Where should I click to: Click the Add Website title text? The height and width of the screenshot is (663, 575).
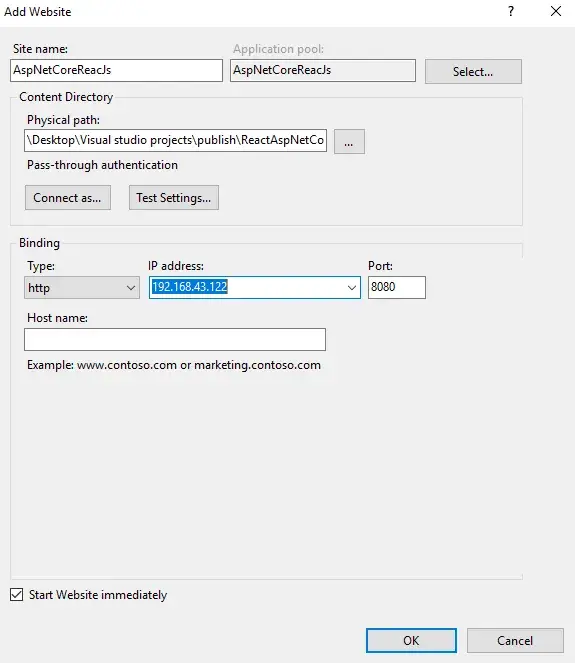click(x=38, y=12)
